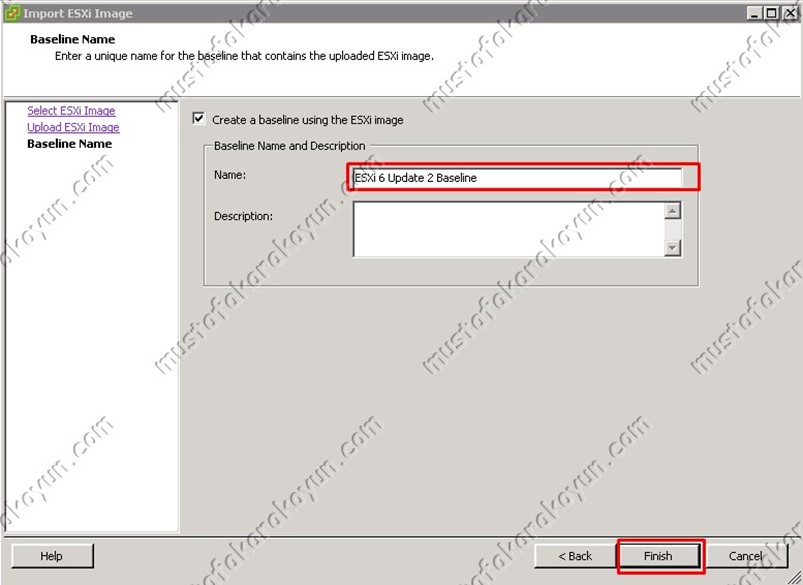The height and width of the screenshot is (585, 803).
Task: Click Finish to create the baseline
Action: (x=659, y=556)
